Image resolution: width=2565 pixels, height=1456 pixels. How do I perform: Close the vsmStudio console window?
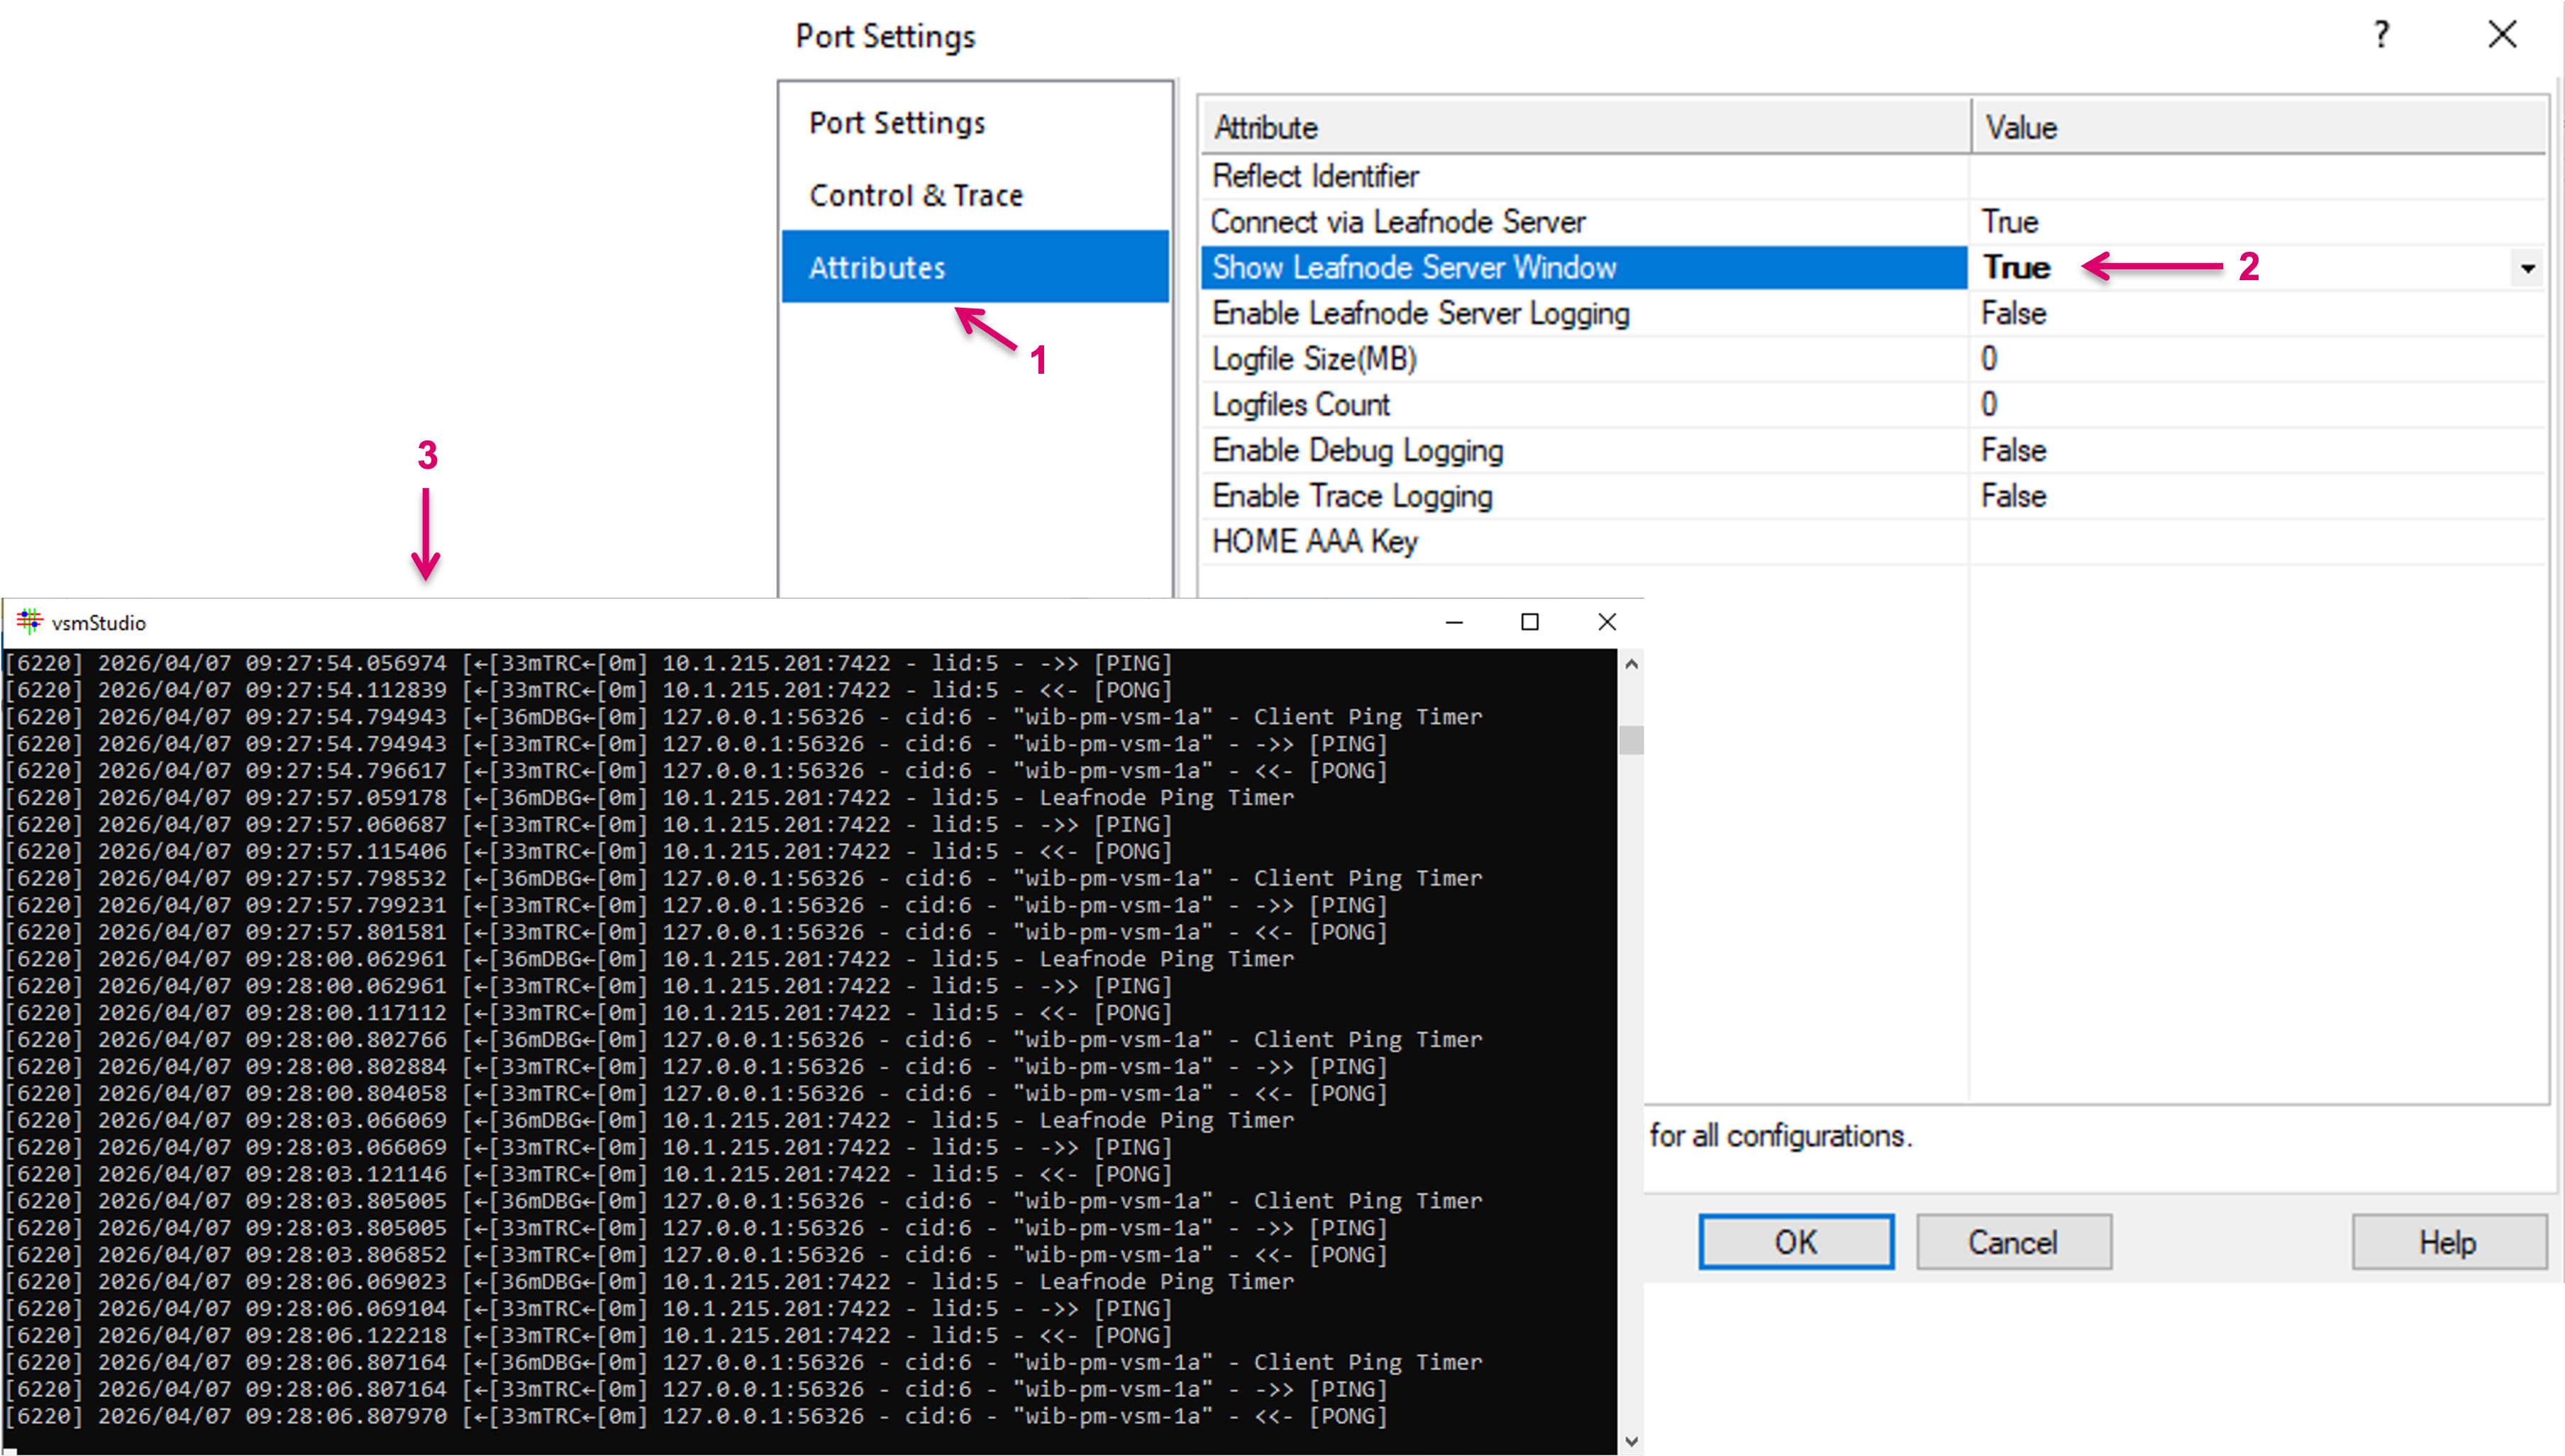pyautogui.click(x=1606, y=622)
